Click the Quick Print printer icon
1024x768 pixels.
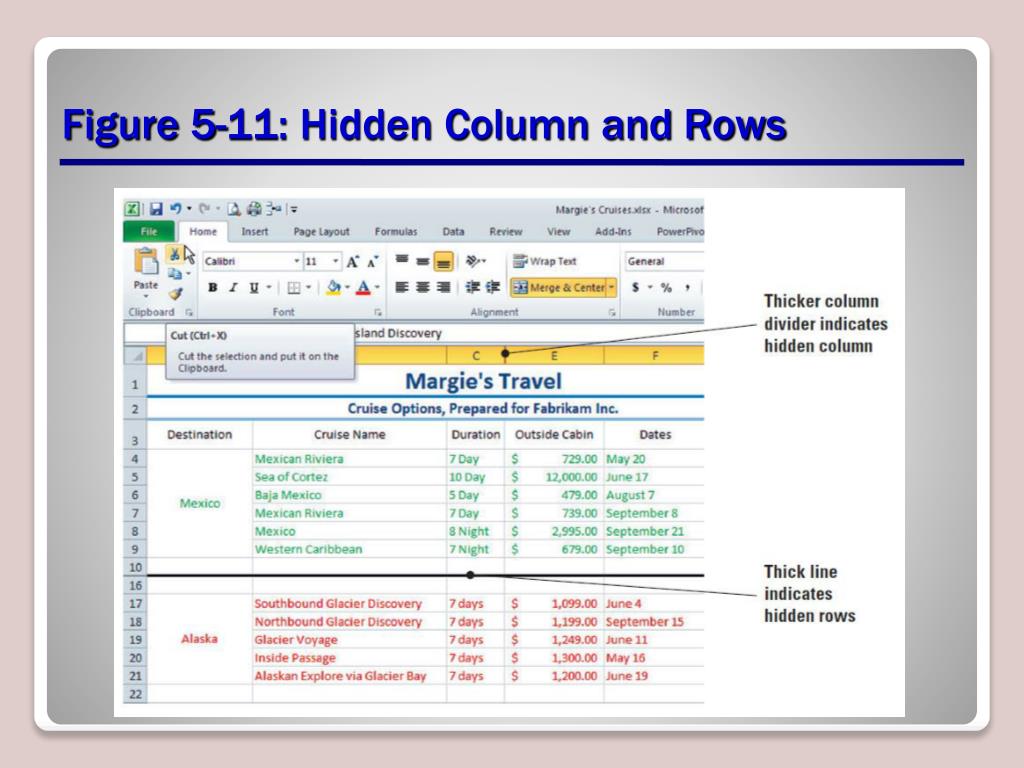click(254, 209)
